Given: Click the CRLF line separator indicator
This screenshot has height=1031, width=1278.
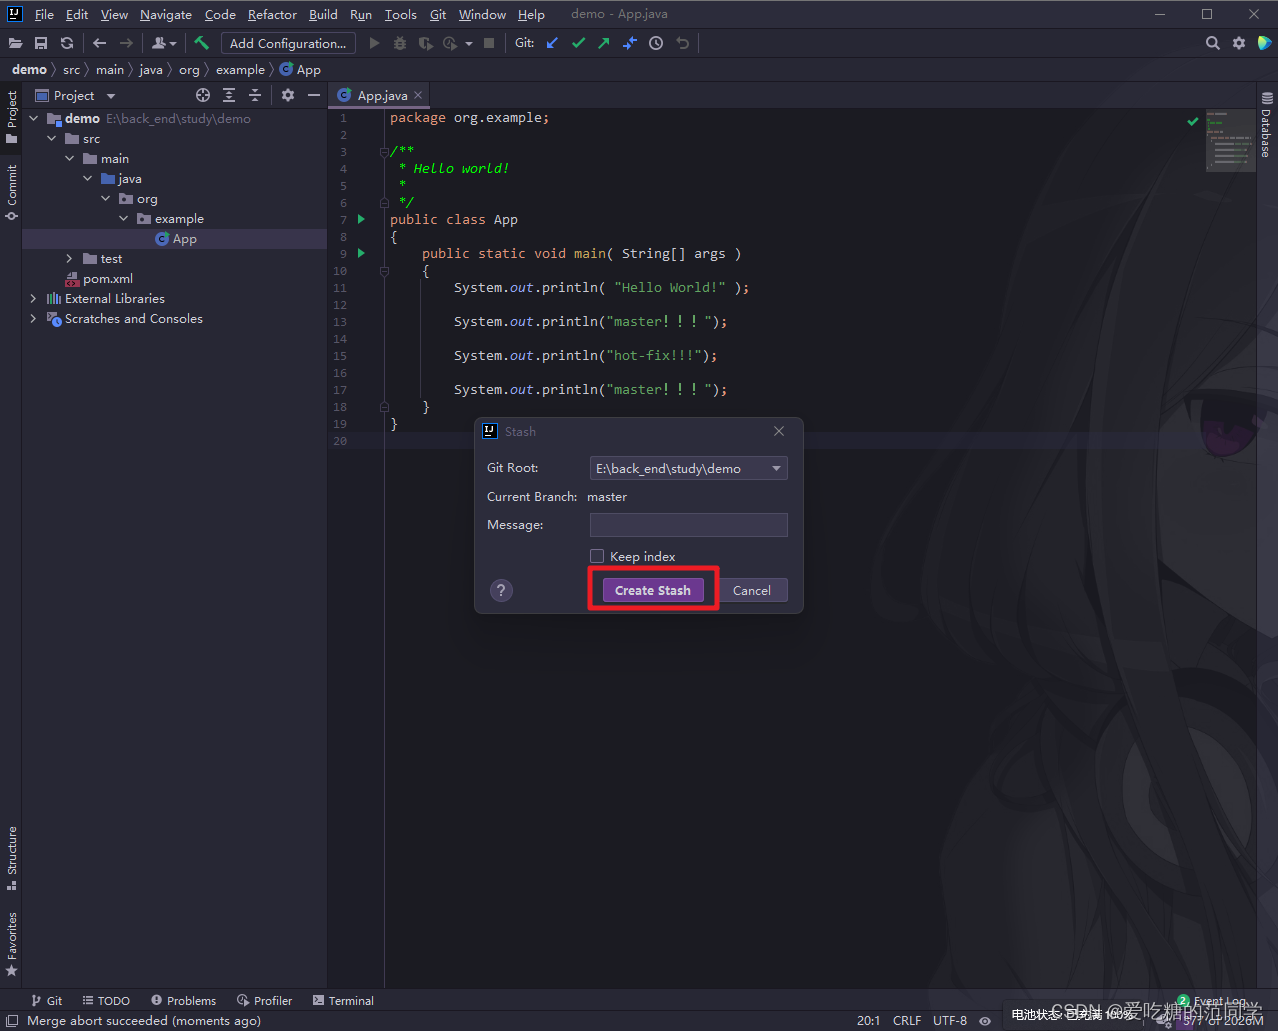Looking at the screenshot, I should (x=907, y=1021).
